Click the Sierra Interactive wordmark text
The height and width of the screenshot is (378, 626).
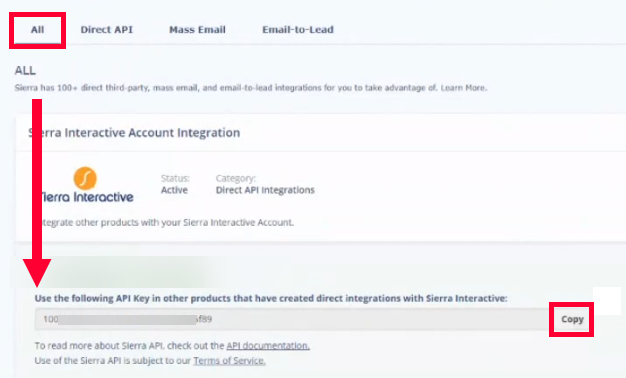pyautogui.click(x=87, y=197)
